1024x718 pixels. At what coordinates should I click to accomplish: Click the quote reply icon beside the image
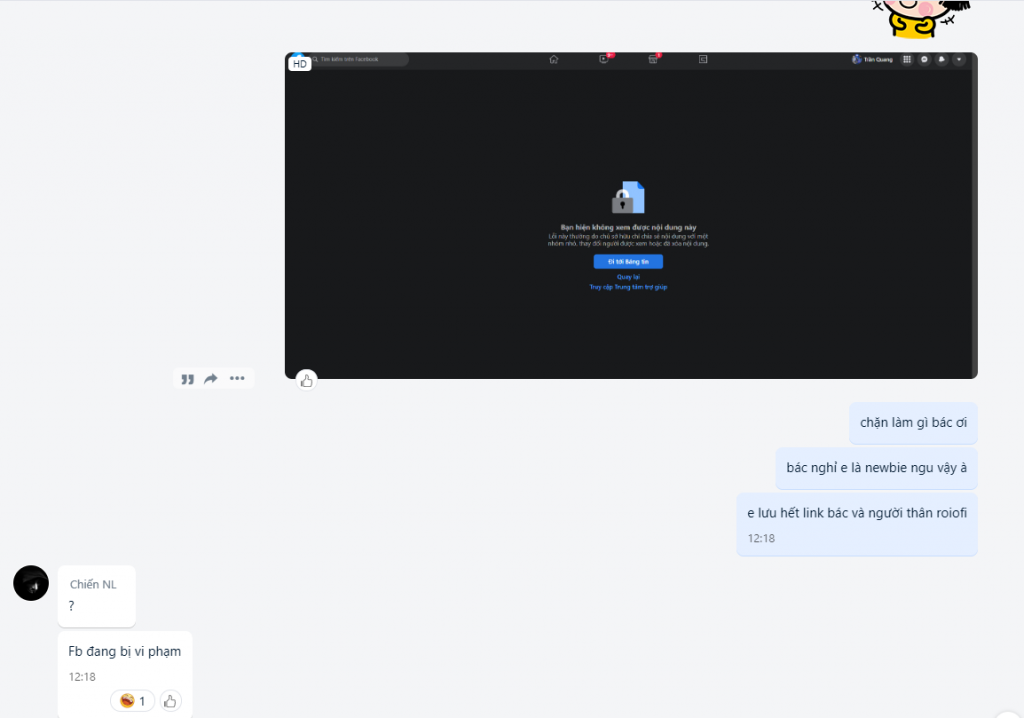point(187,379)
